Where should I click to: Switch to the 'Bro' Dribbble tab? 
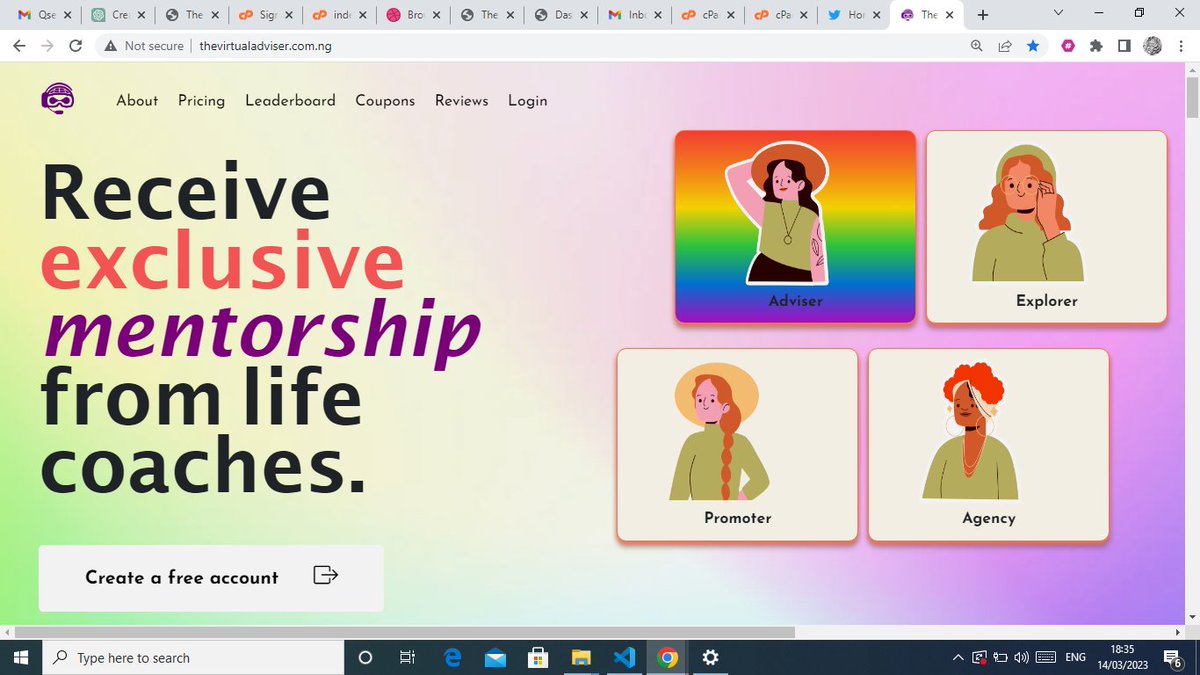pyautogui.click(x=412, y=15)
